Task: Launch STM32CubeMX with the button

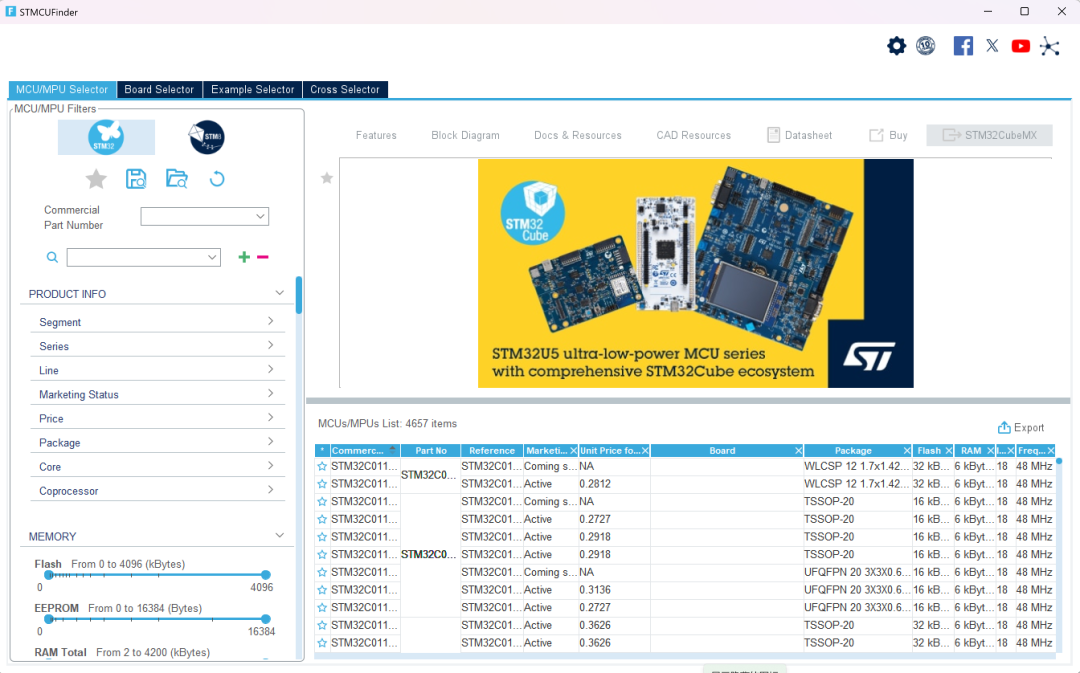Action: (x=989, y=135)
